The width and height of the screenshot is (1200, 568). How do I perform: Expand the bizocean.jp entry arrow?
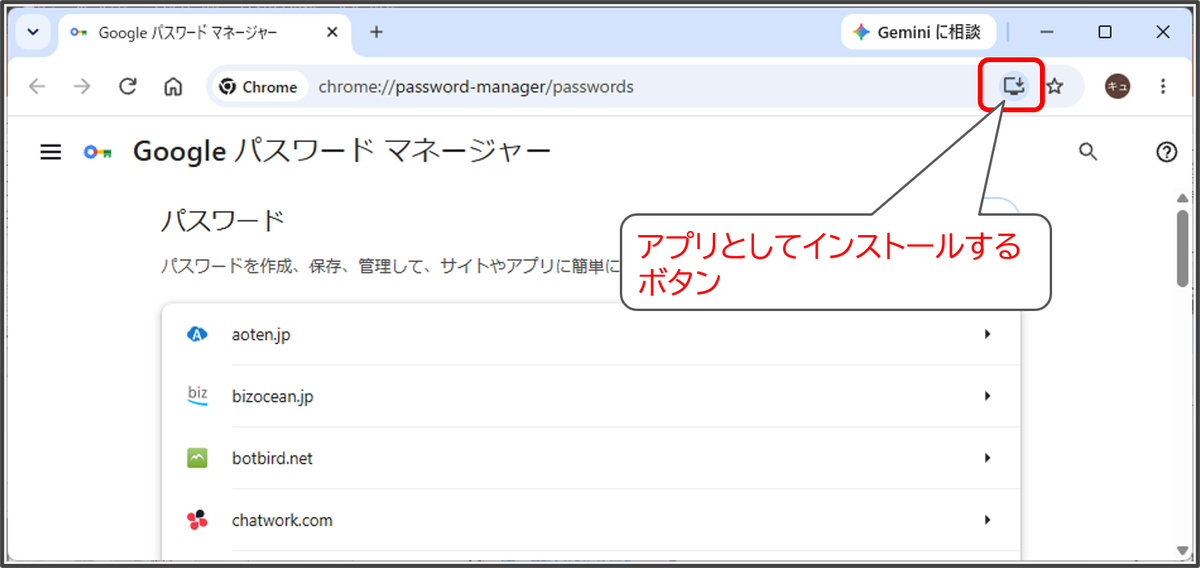987,396
